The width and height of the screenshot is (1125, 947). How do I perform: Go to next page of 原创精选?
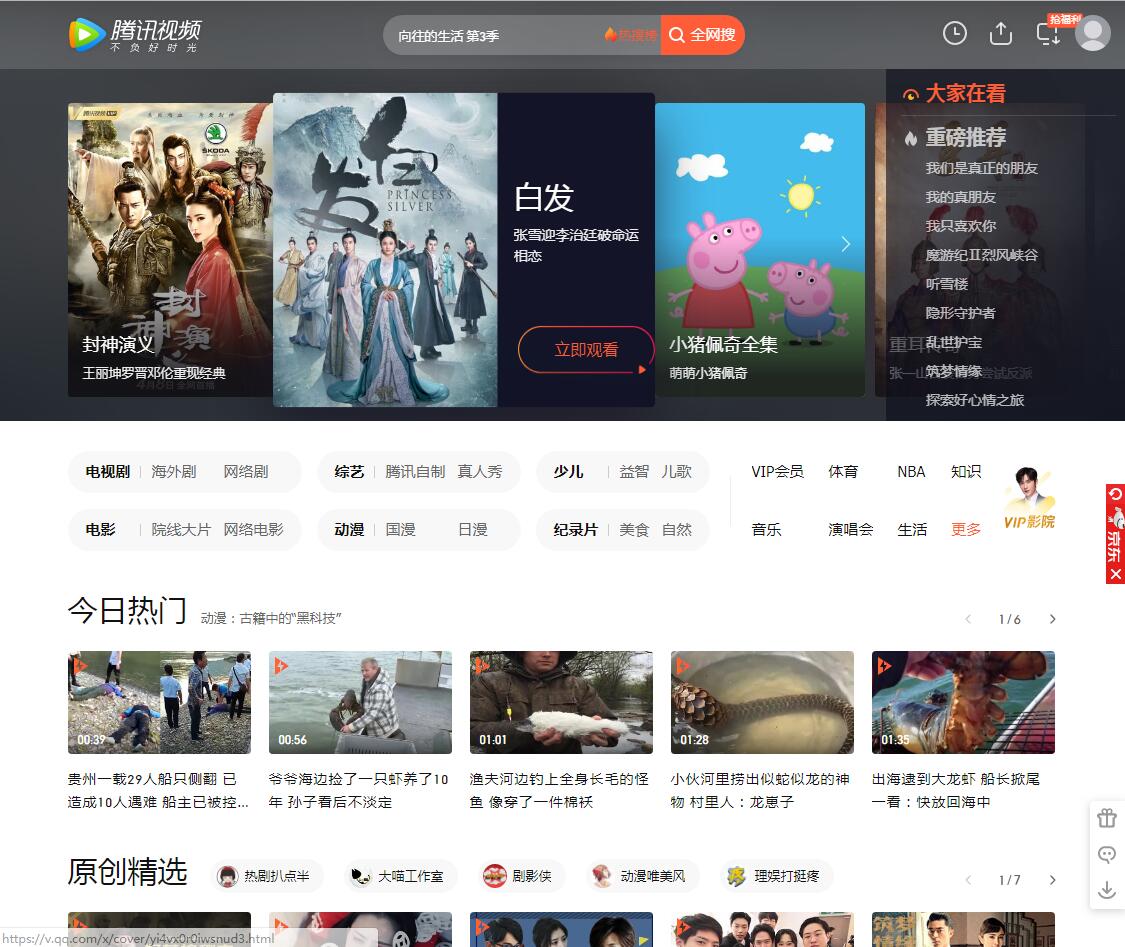1053,880
